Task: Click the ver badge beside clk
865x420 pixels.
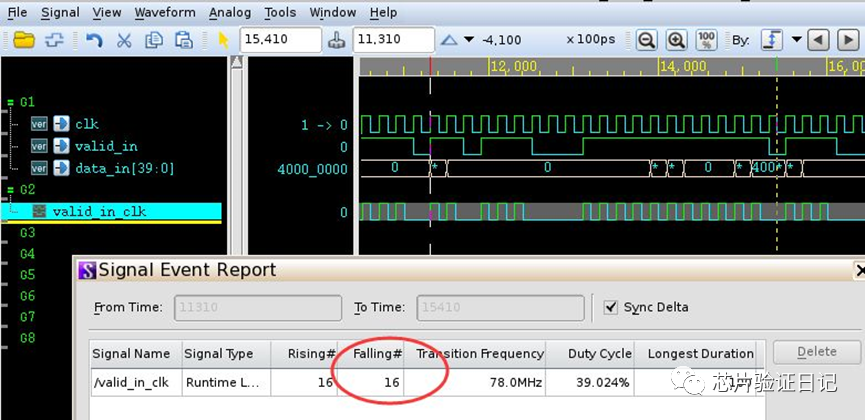Action: pos(39,124)
